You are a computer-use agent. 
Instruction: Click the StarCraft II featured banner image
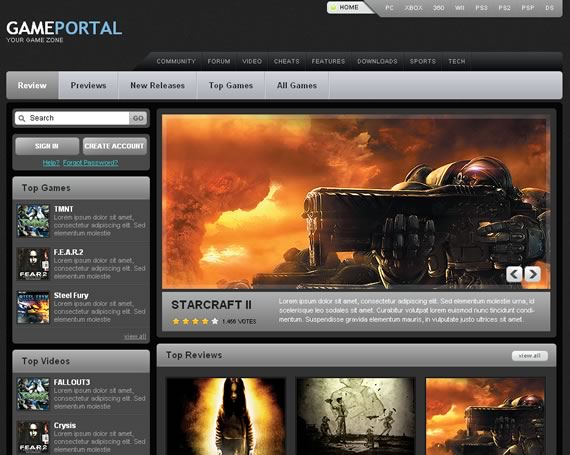pos(356,202)
